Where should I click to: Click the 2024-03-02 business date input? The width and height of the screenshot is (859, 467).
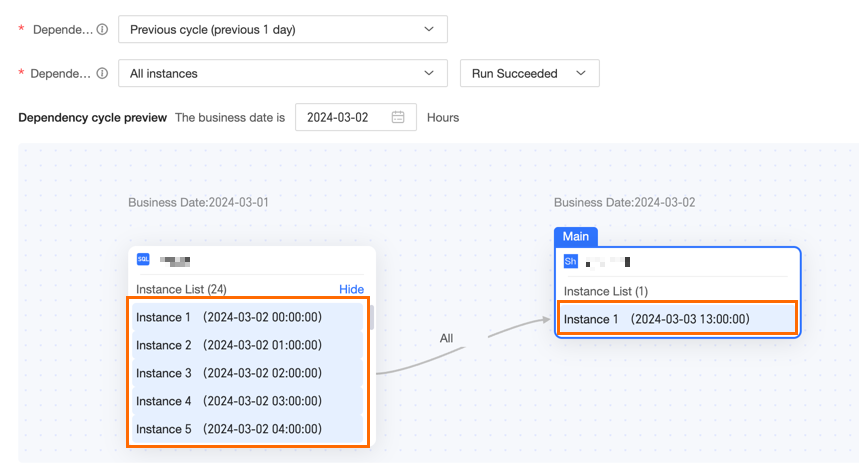click(x=356, y=117)
